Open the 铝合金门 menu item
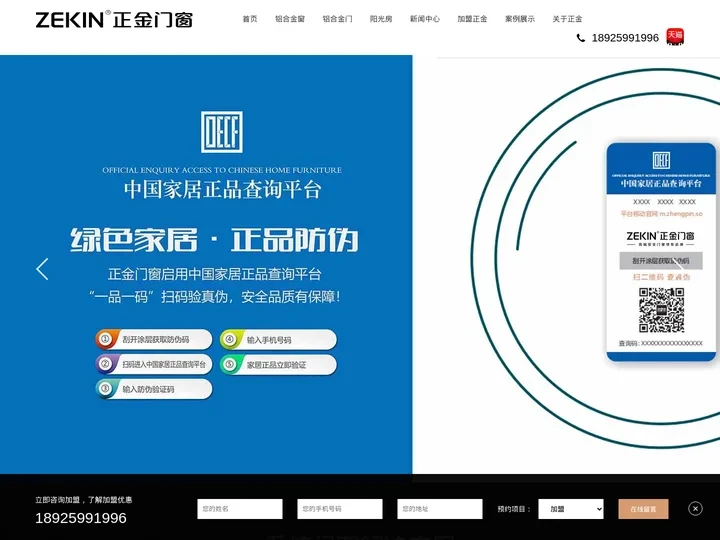 338,19
